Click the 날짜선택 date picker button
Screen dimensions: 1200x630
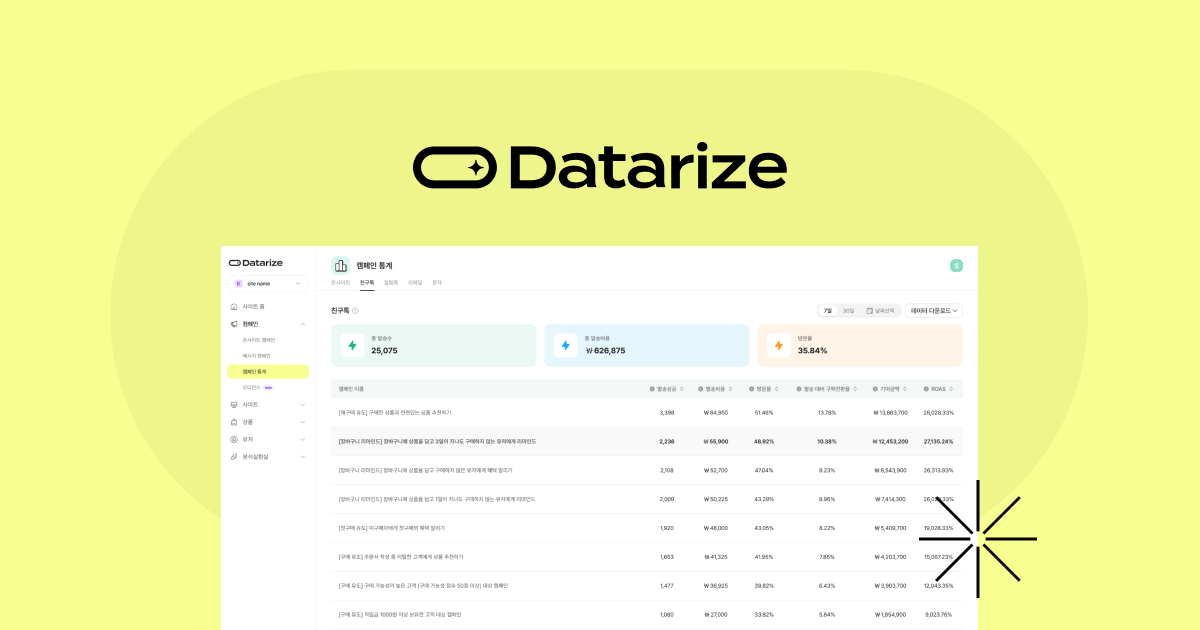coord(882,311)
